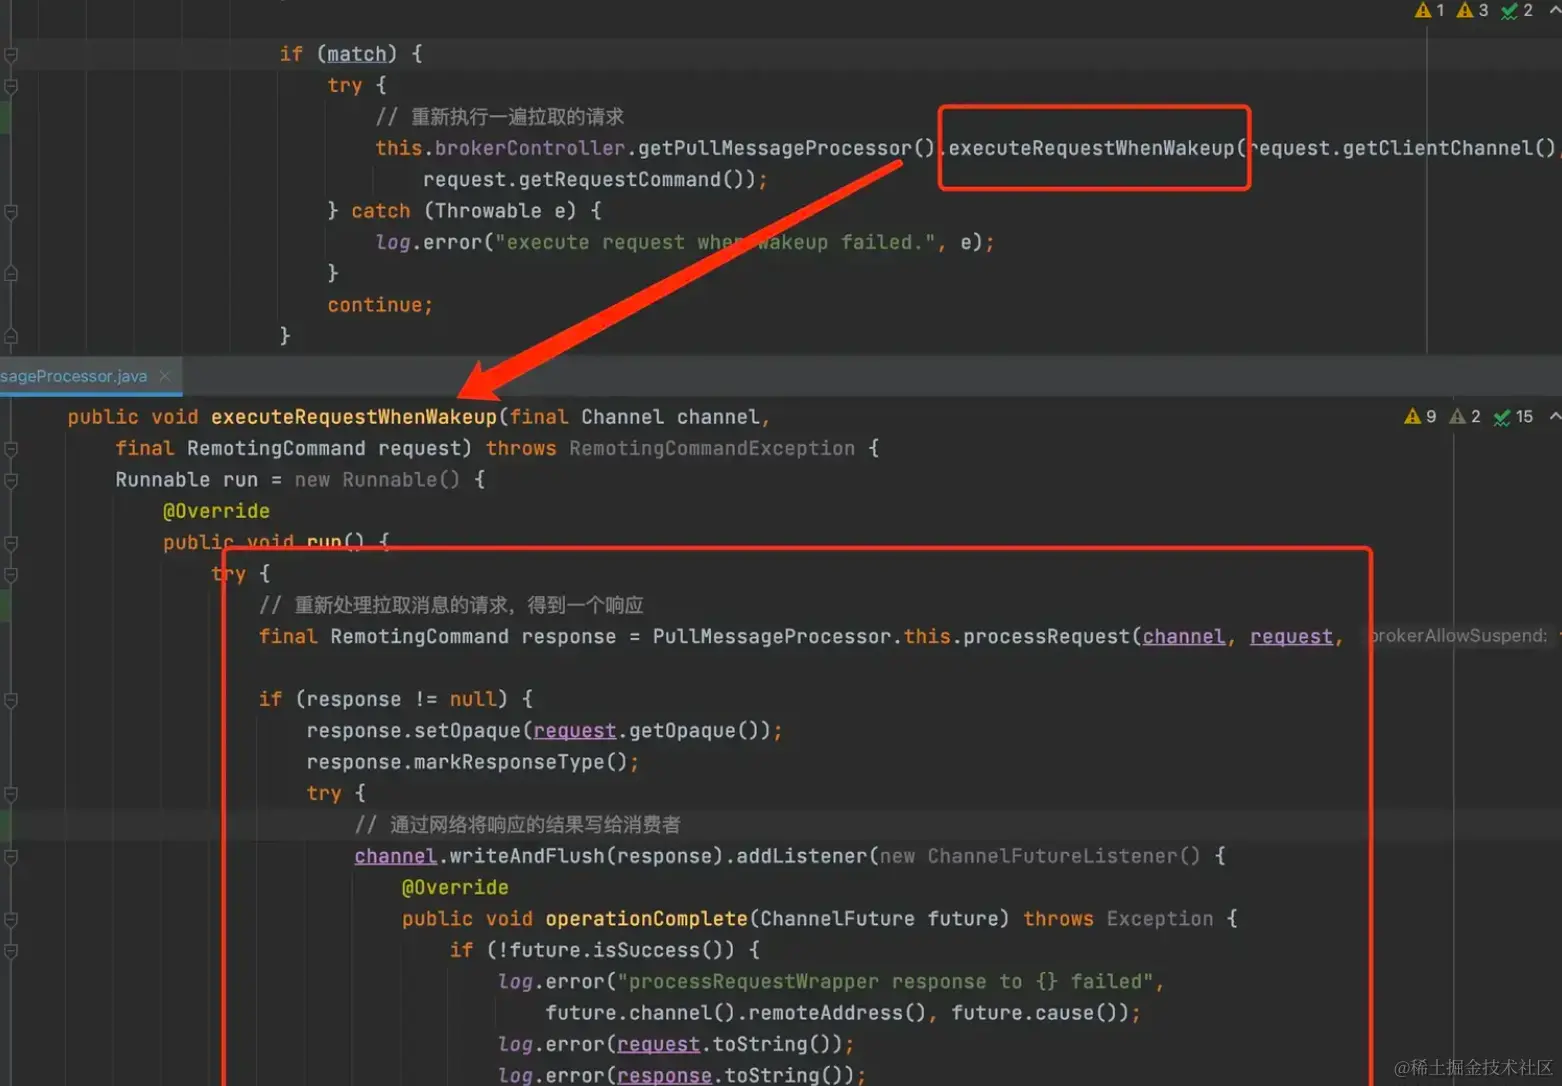Click underlined 'request' argument in processRequest call
The height and width of the screenshot is (1086, 1562).
[1291, 637]
